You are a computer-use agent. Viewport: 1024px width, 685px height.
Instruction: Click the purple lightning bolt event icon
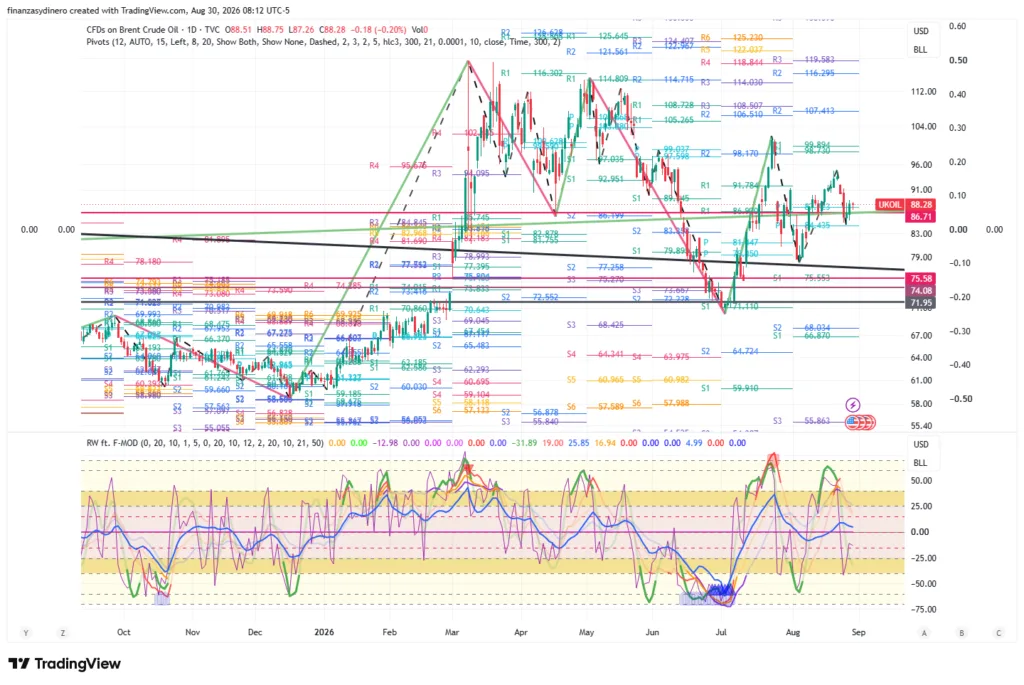click(x=852, y=405)
